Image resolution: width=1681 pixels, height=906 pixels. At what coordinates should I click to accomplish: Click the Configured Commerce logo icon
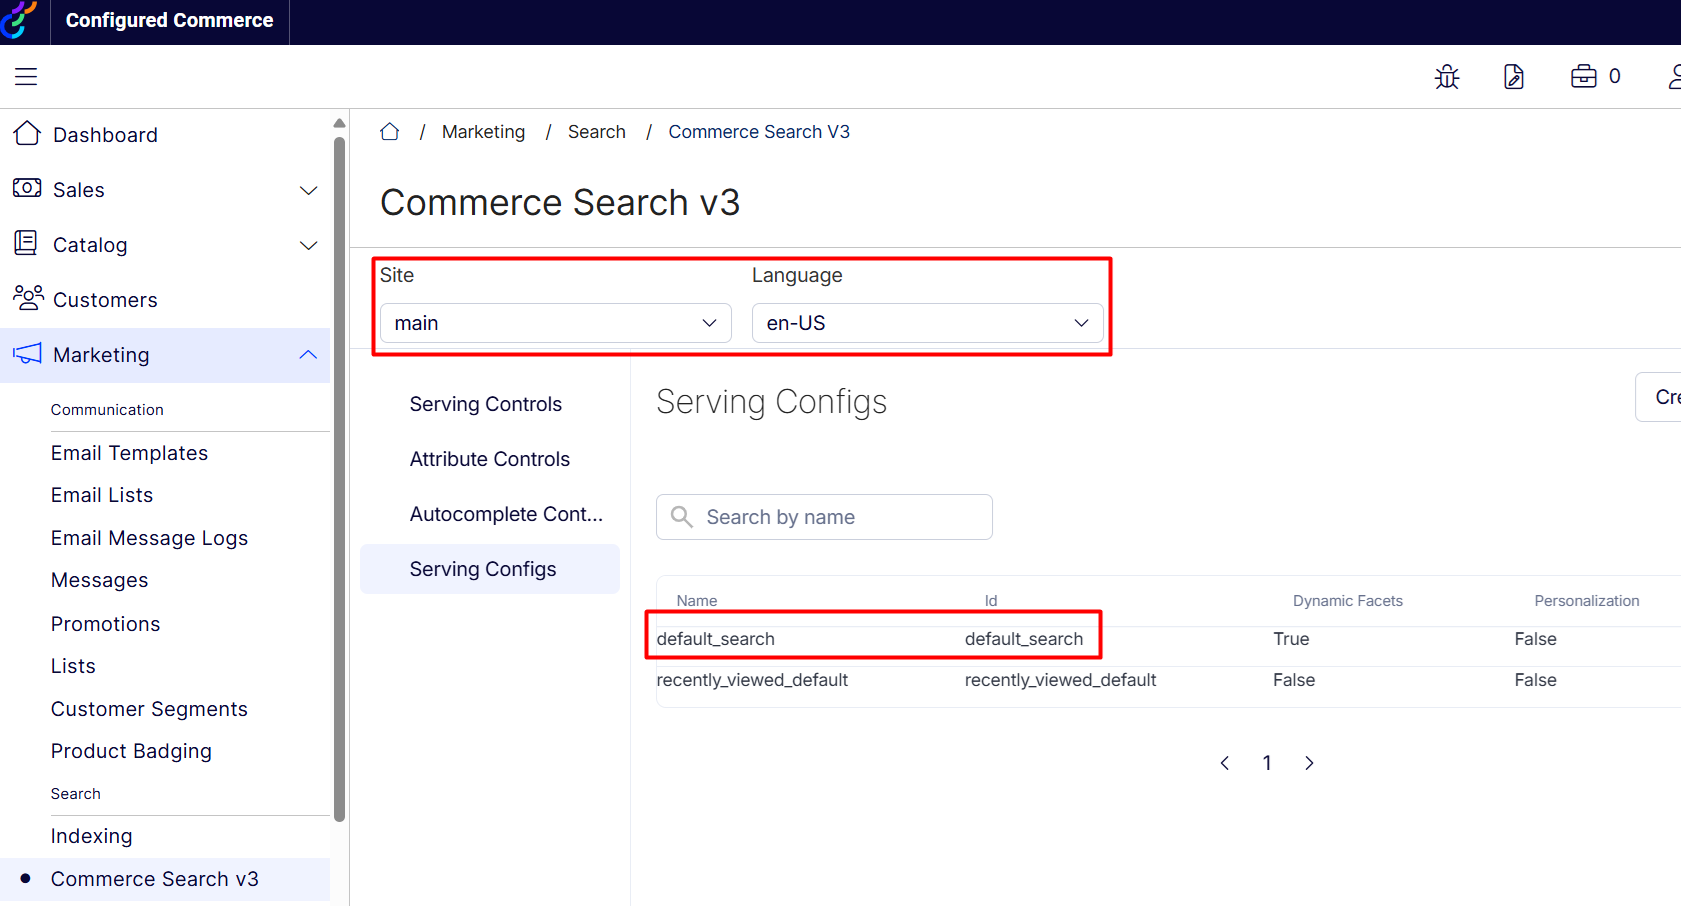18,20
